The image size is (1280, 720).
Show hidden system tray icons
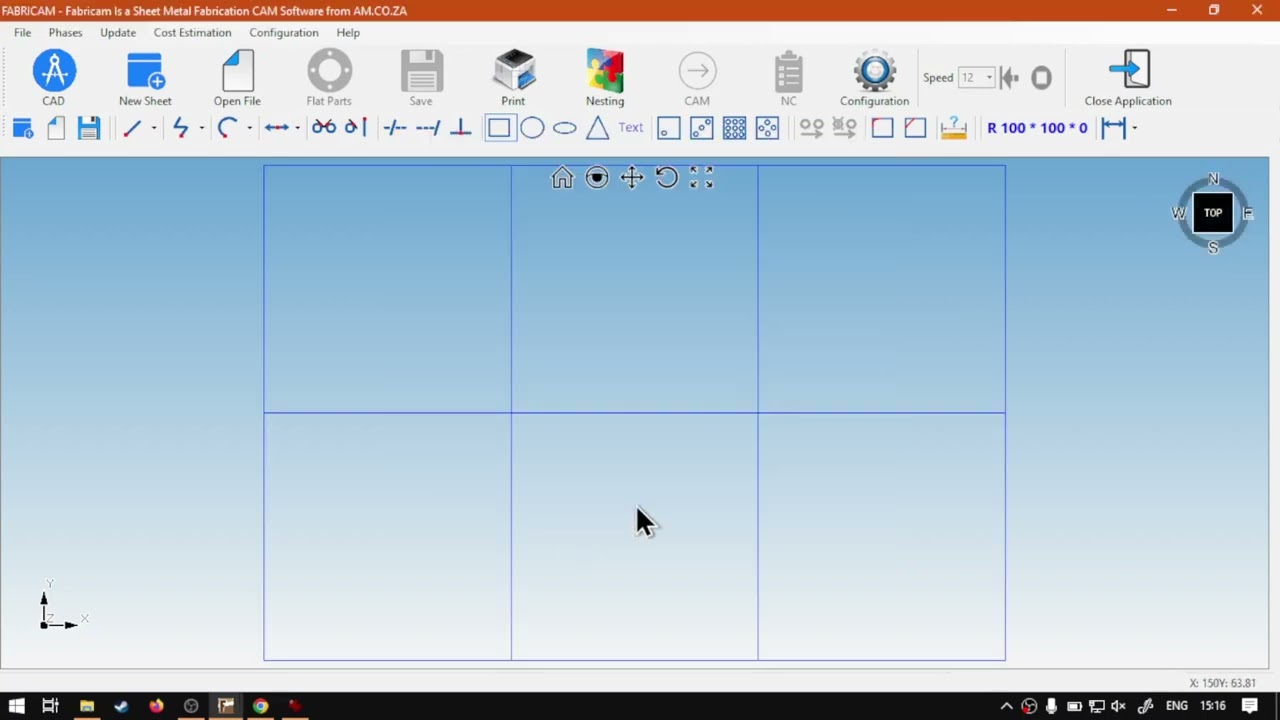point(1006,706)
